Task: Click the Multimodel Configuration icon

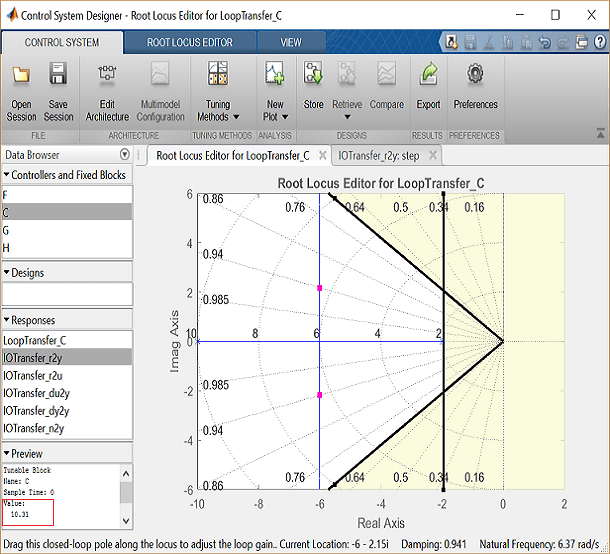Action: click(160, 74)
